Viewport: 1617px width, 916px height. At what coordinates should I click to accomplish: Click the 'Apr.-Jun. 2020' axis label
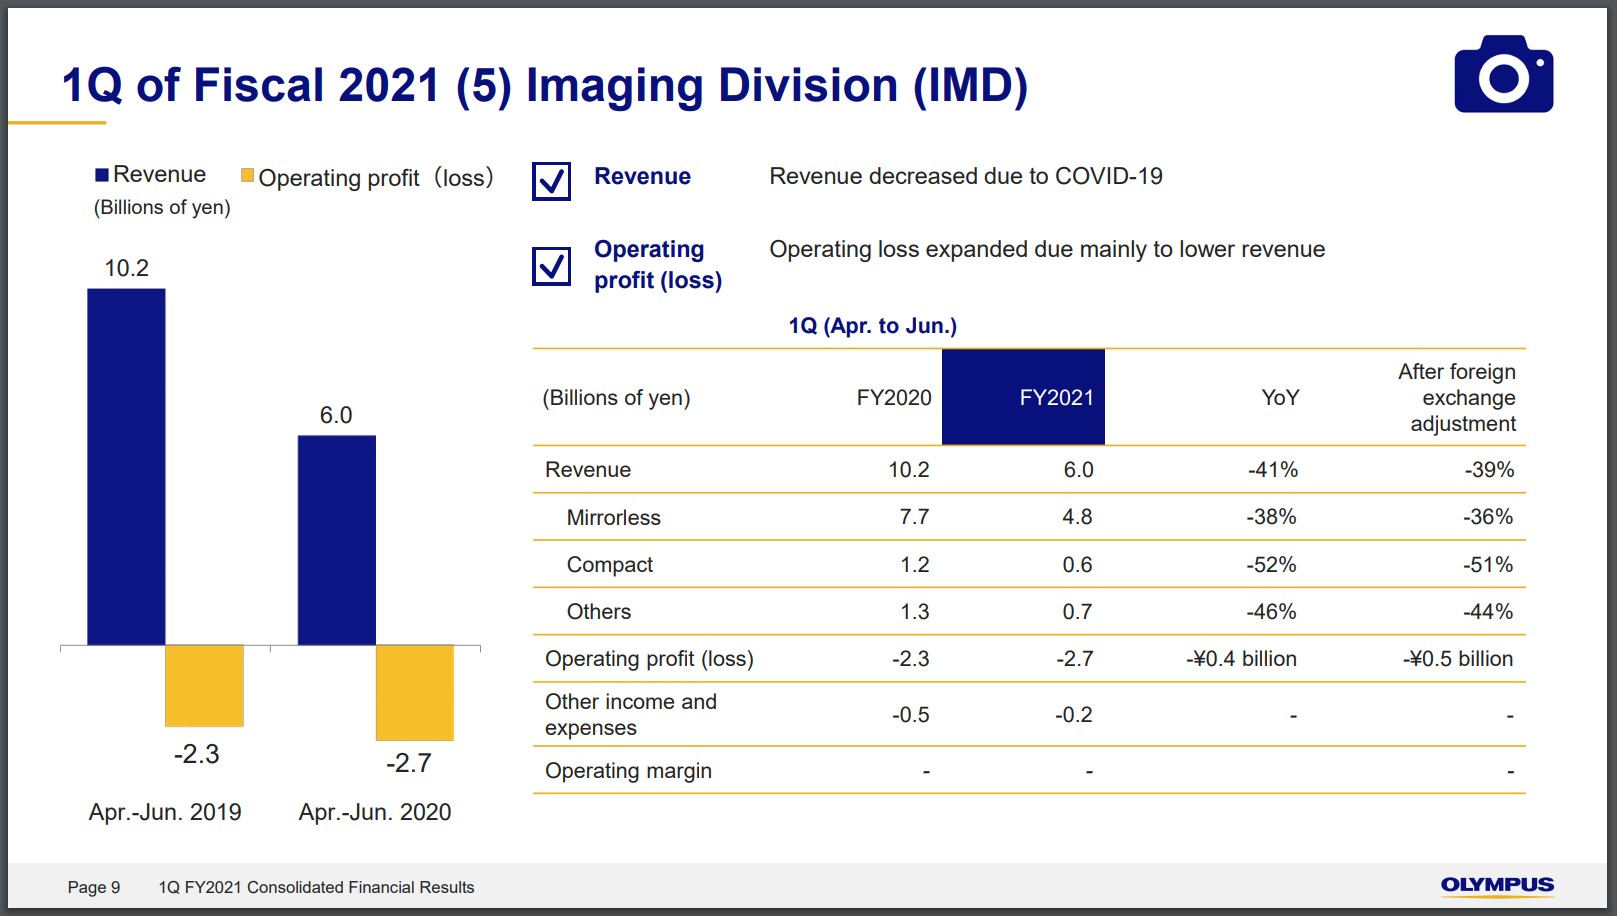[x=375, y=812]
